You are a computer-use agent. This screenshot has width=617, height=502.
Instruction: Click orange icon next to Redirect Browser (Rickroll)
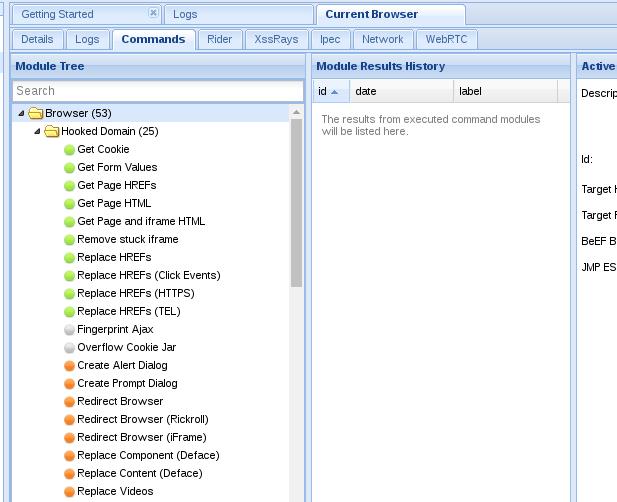pyautogui.click(x=69, y=420)
